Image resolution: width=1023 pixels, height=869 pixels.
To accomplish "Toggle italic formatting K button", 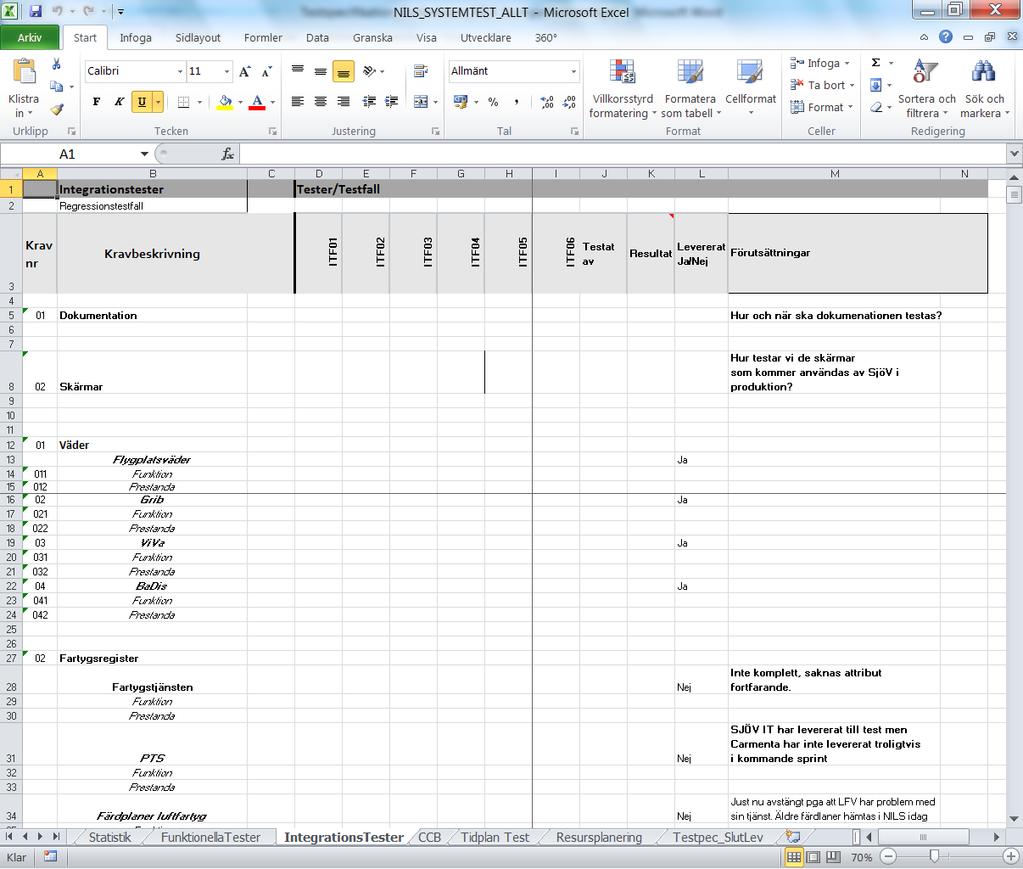I will point(119,102).
